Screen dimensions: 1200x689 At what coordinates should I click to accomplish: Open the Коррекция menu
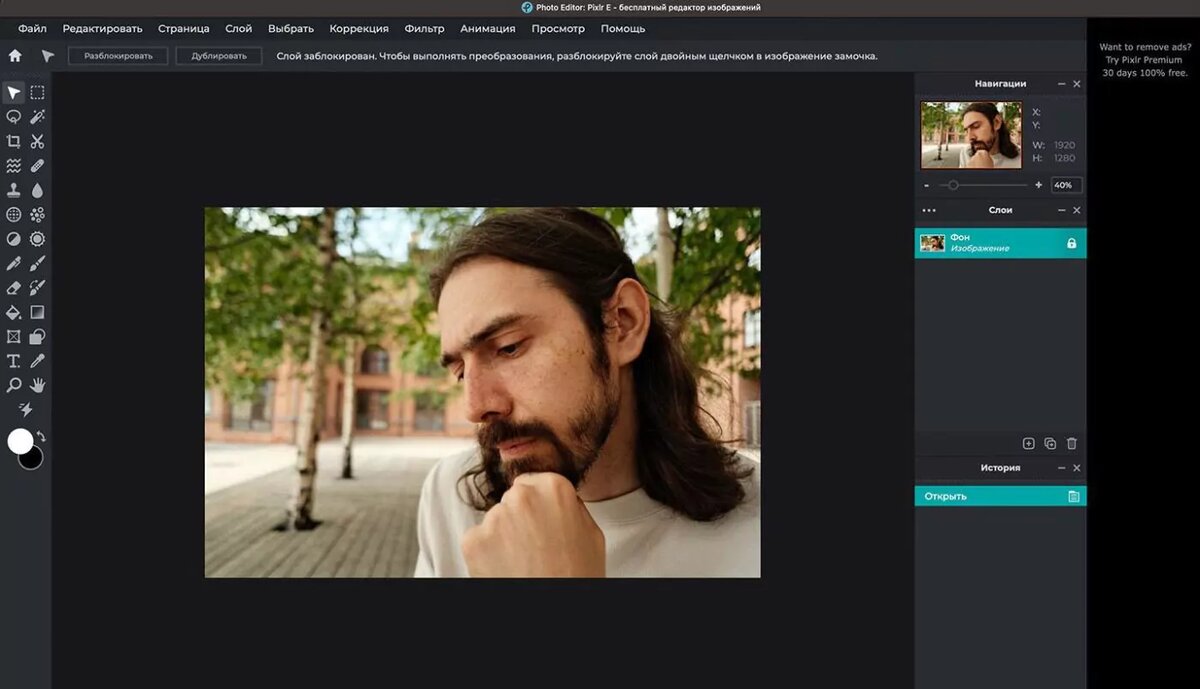[359, 29]
